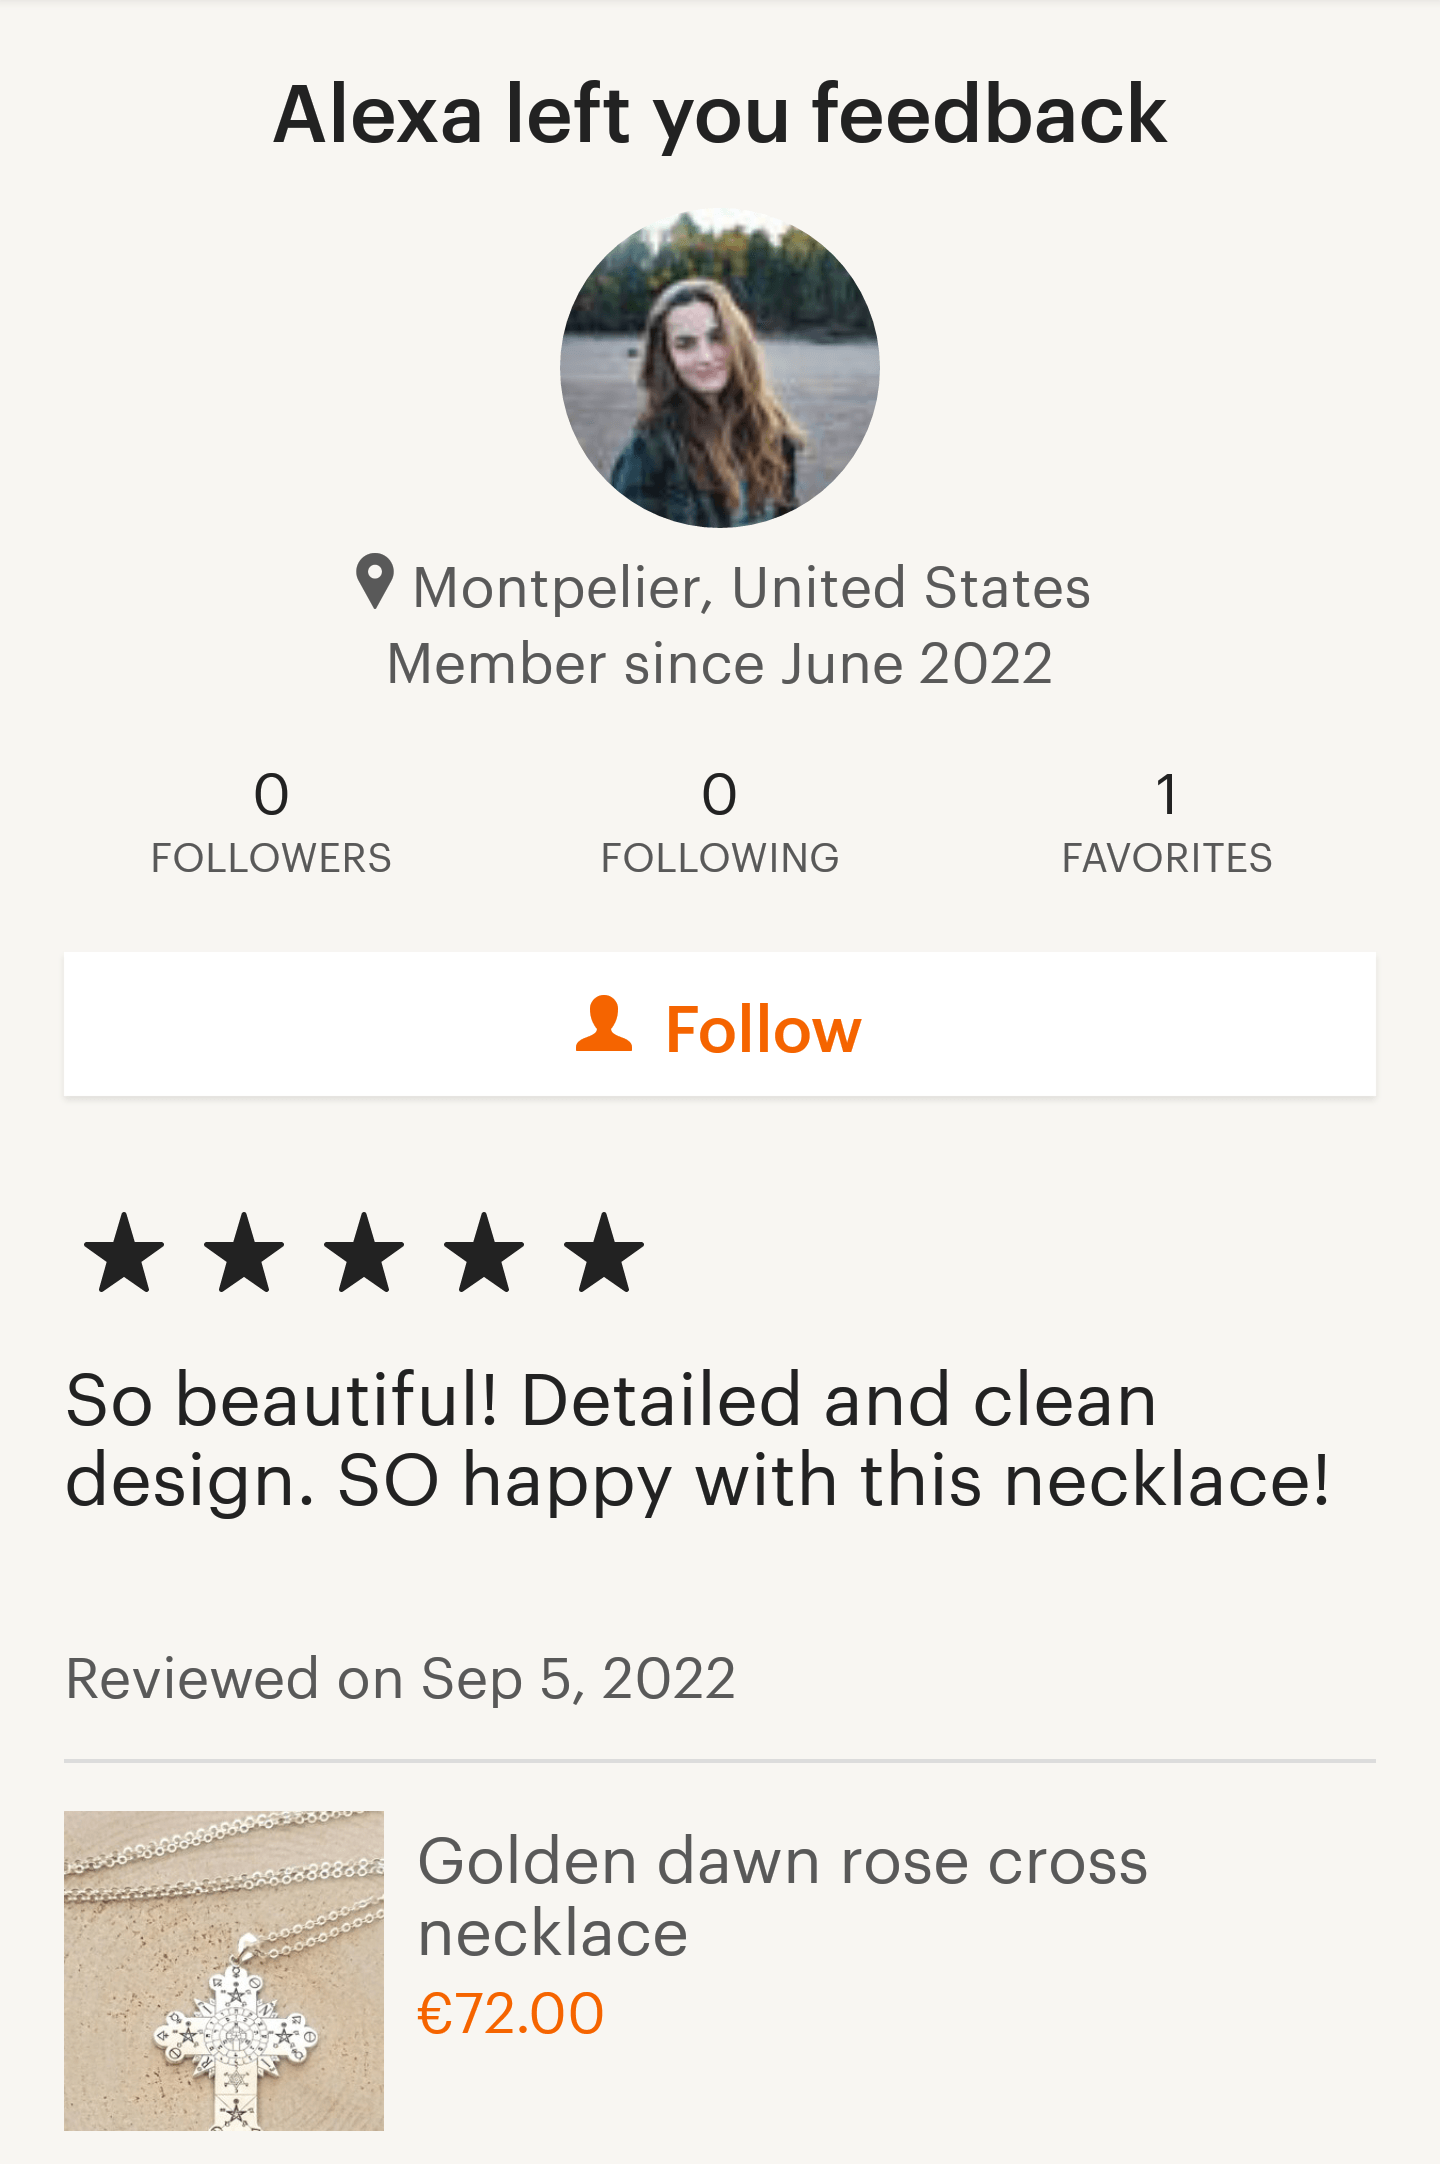Click the second rating star
Image resolution: width=1440 pixels, height=2164 pixels.
click(x=244, y=1252)
